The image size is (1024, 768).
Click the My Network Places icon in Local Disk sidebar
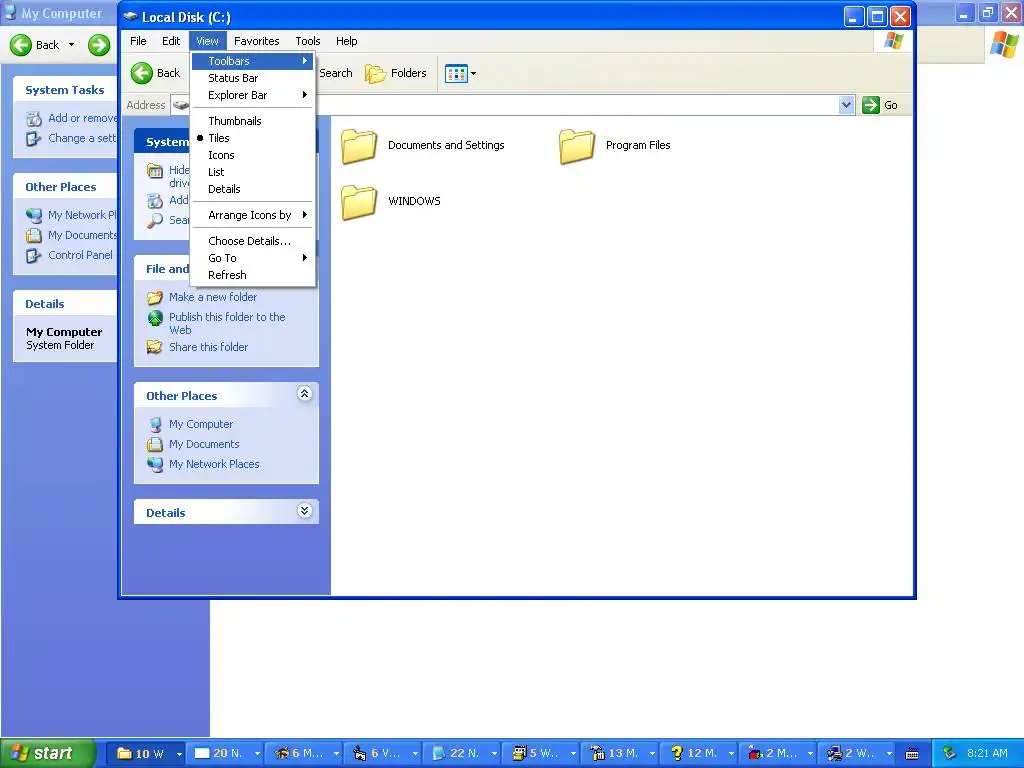[x=155, y=464]
